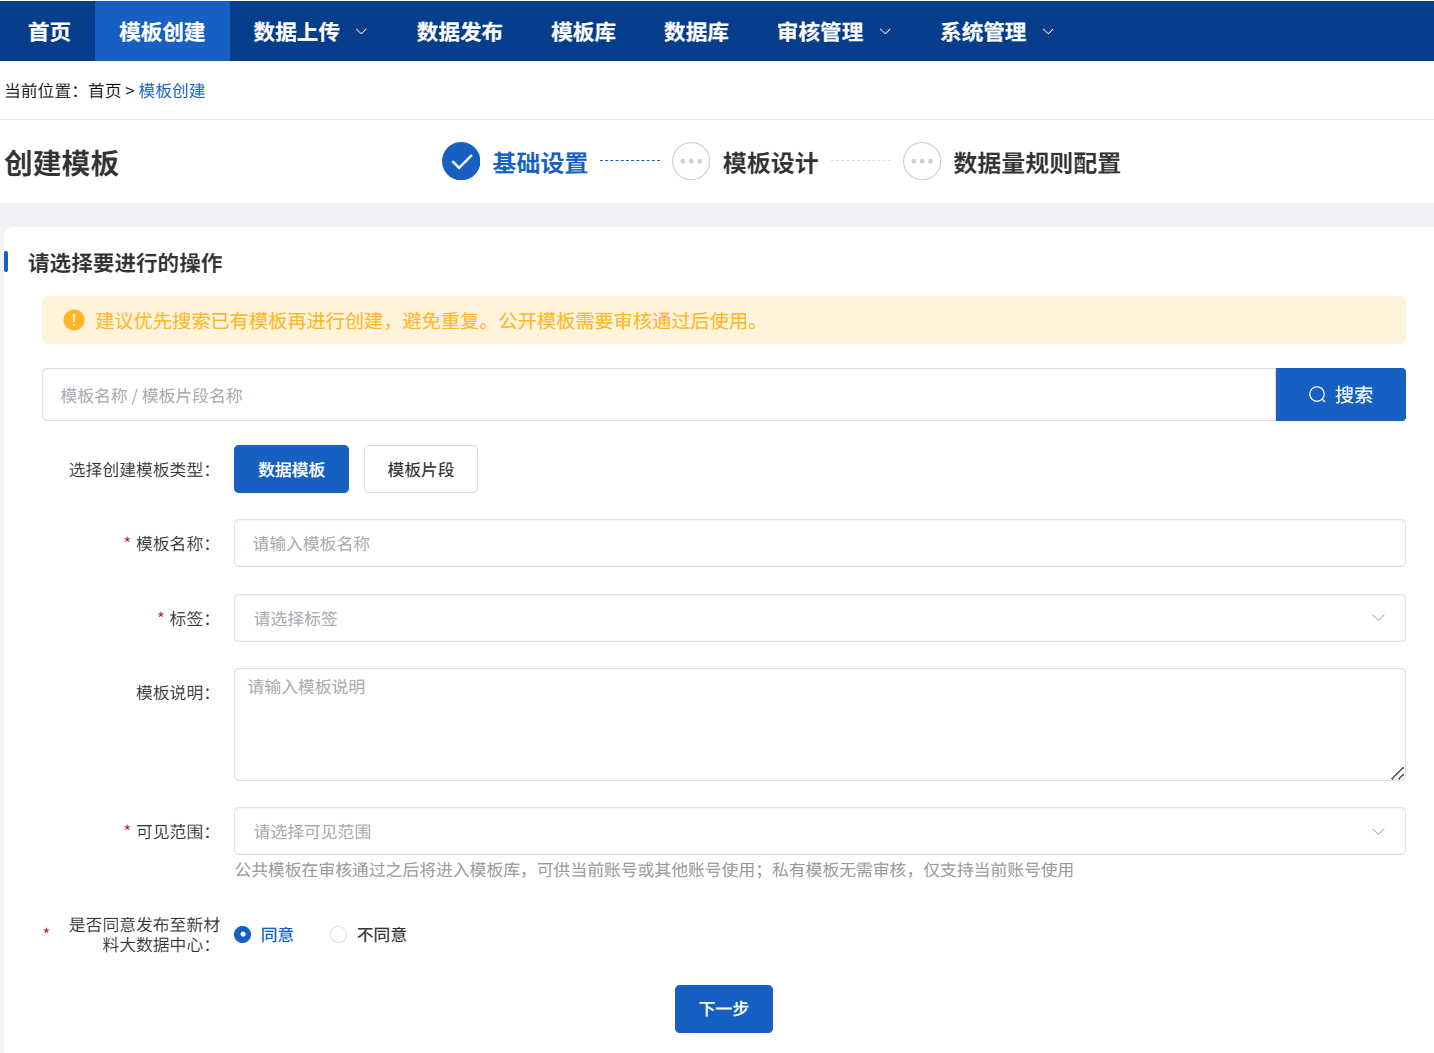This screenshot has height=1053, width=1434.
Task: Open the 可见范围 dropdown selector
Action: [x=819, y=831]
